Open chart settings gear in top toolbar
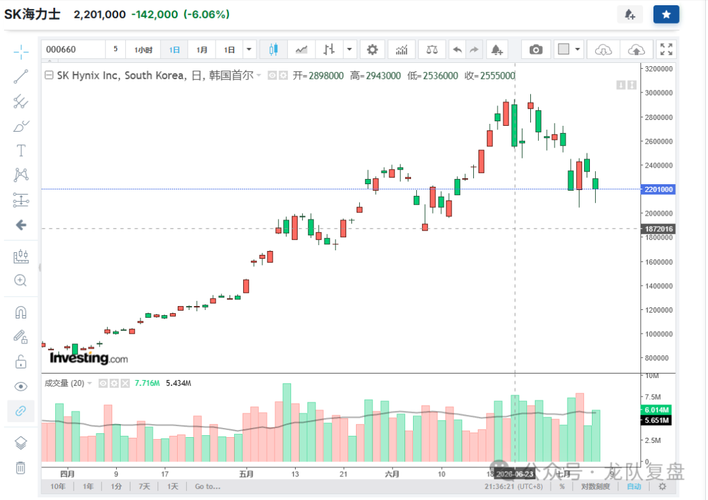Screen dimensions: 708x500 372,50
